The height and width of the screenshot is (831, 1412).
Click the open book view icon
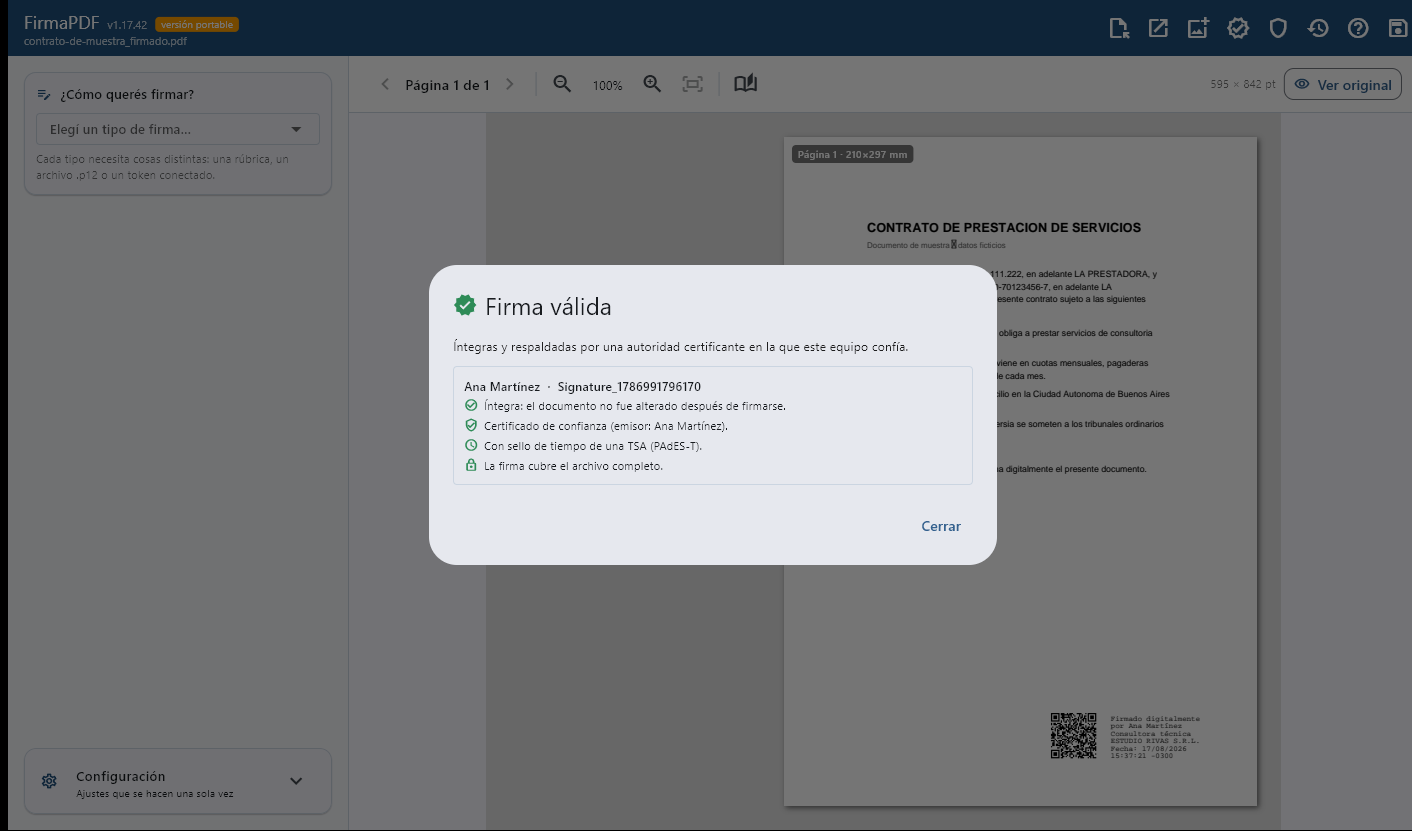tap(745, 84)
